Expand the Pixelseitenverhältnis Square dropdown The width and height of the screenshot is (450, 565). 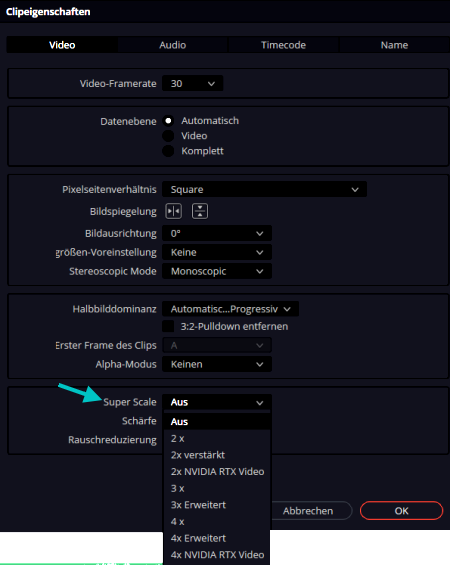coord(264,190)
